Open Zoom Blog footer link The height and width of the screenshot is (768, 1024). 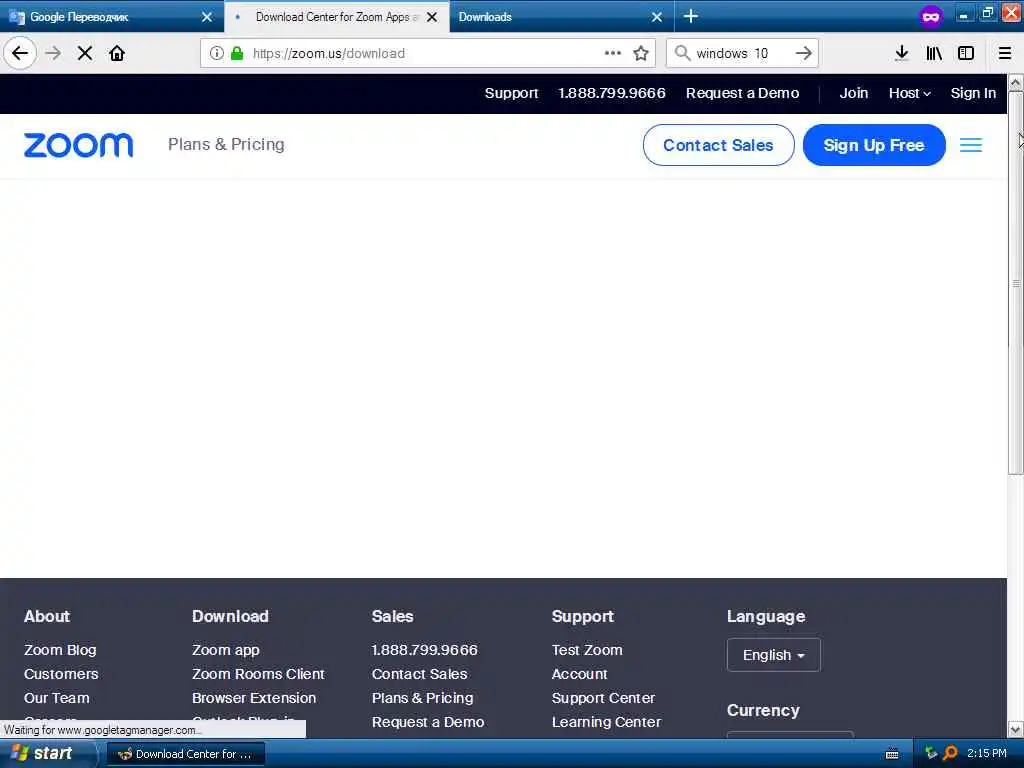60,650
